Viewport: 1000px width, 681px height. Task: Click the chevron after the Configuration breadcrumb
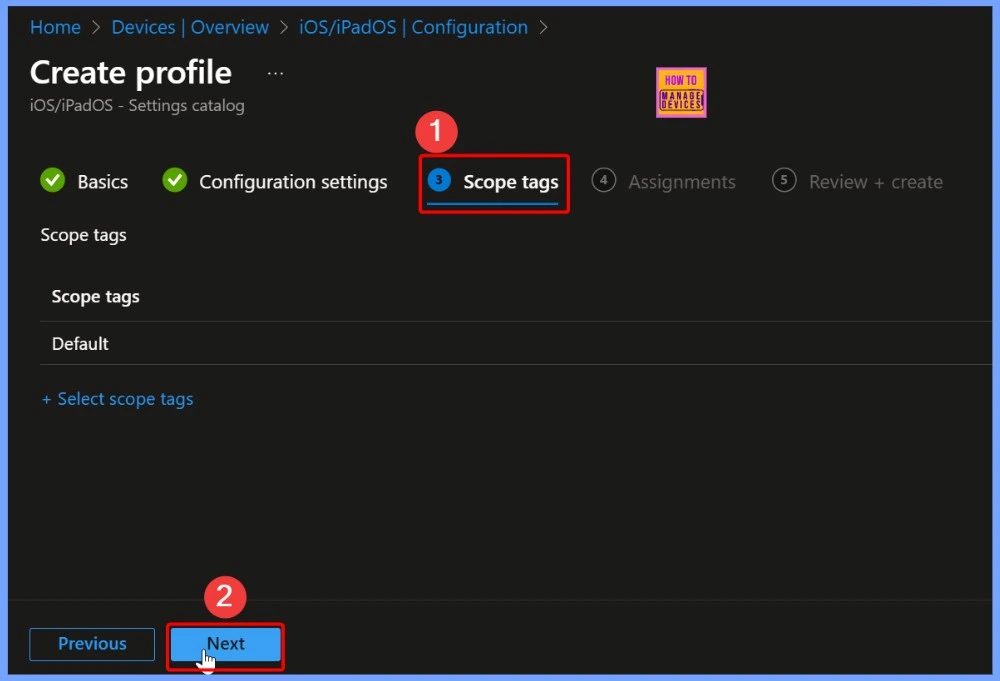[543, 28]
